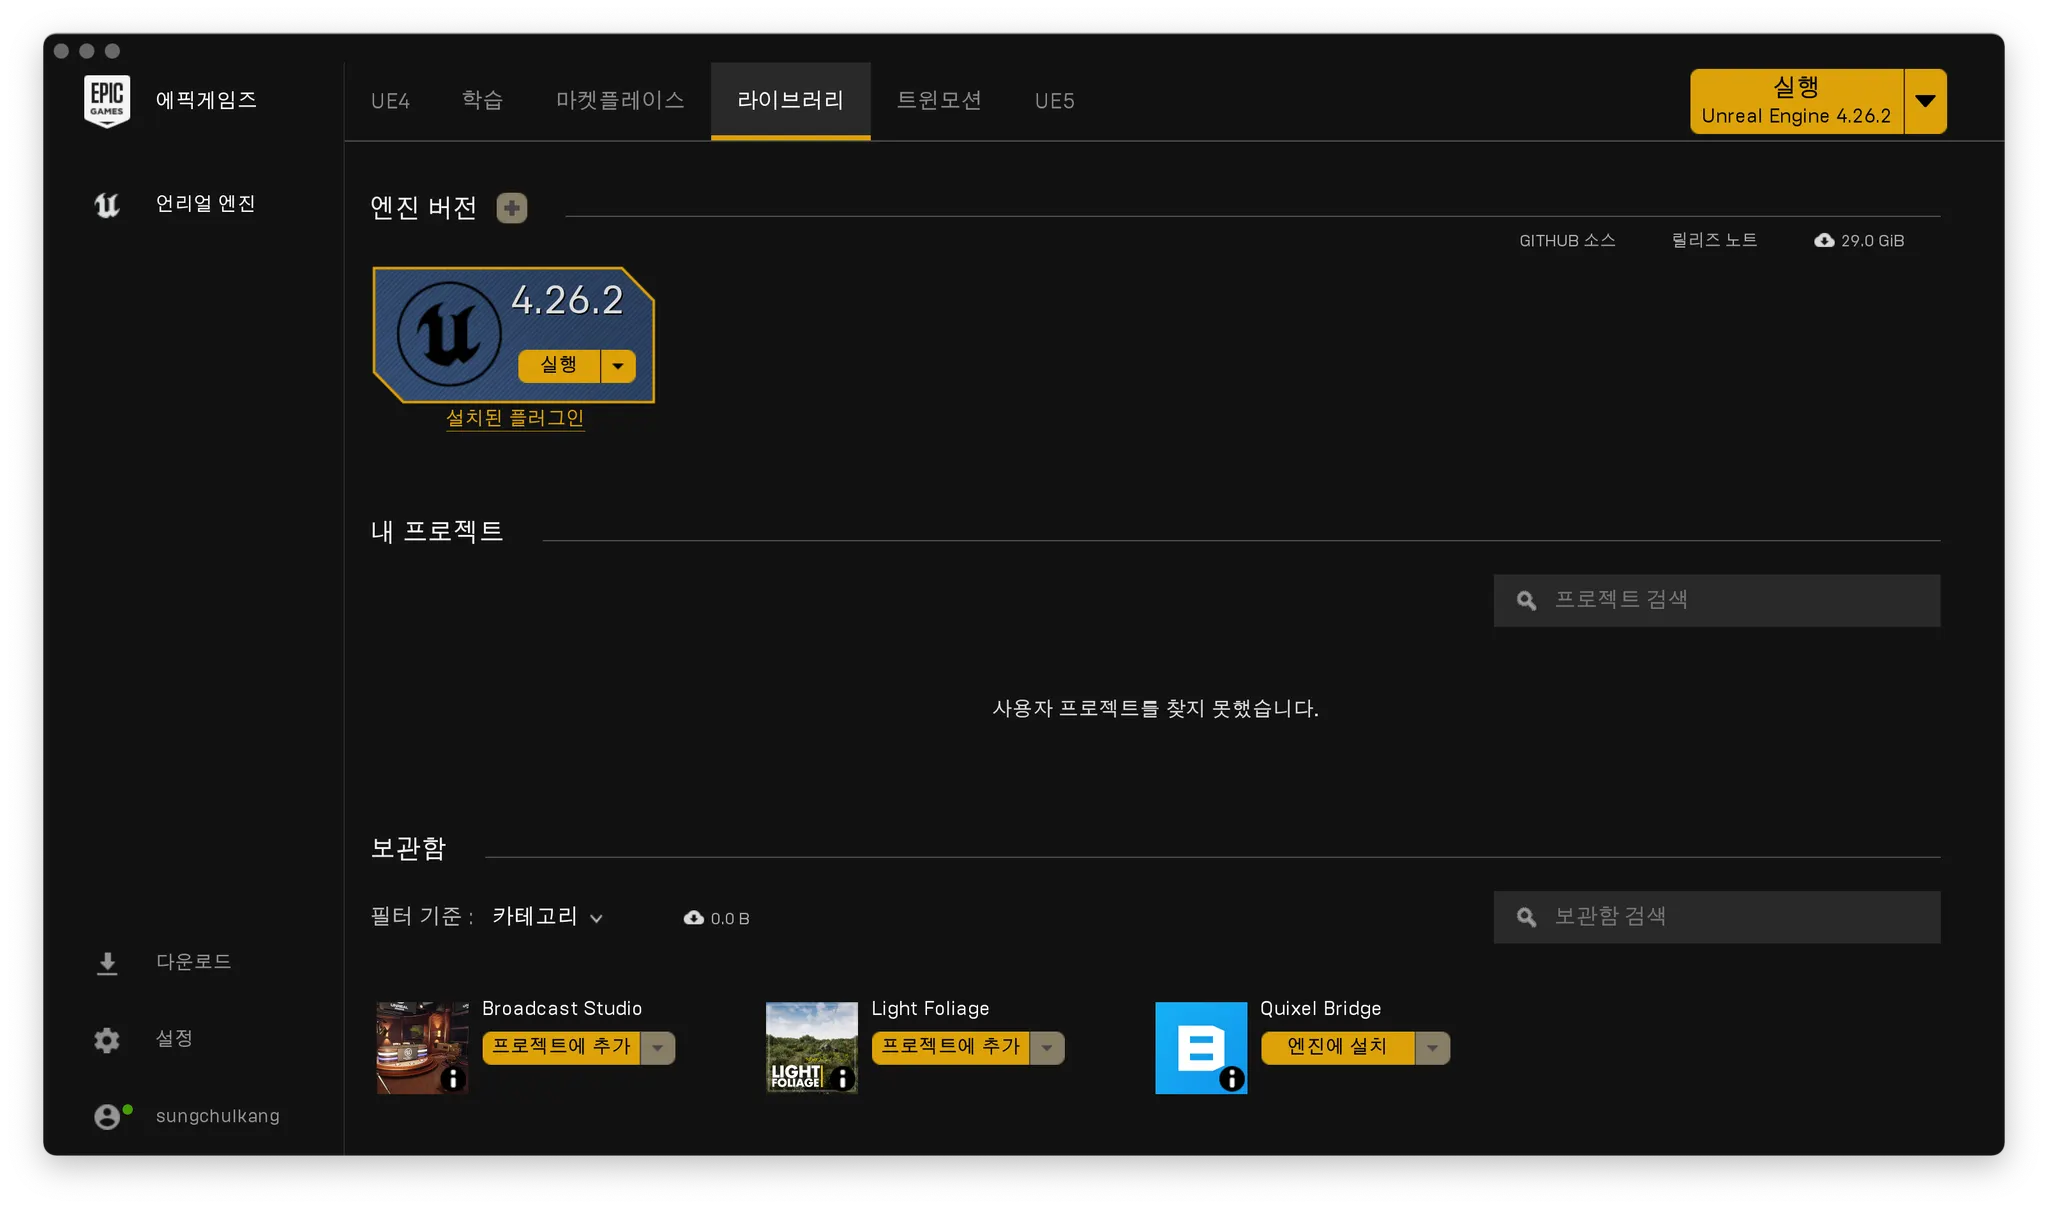Image resolution: width=2048 pixels, height=1209 pixels.
Task: Open the GITHUB 소스 link
Action: tap(1567, 241)
